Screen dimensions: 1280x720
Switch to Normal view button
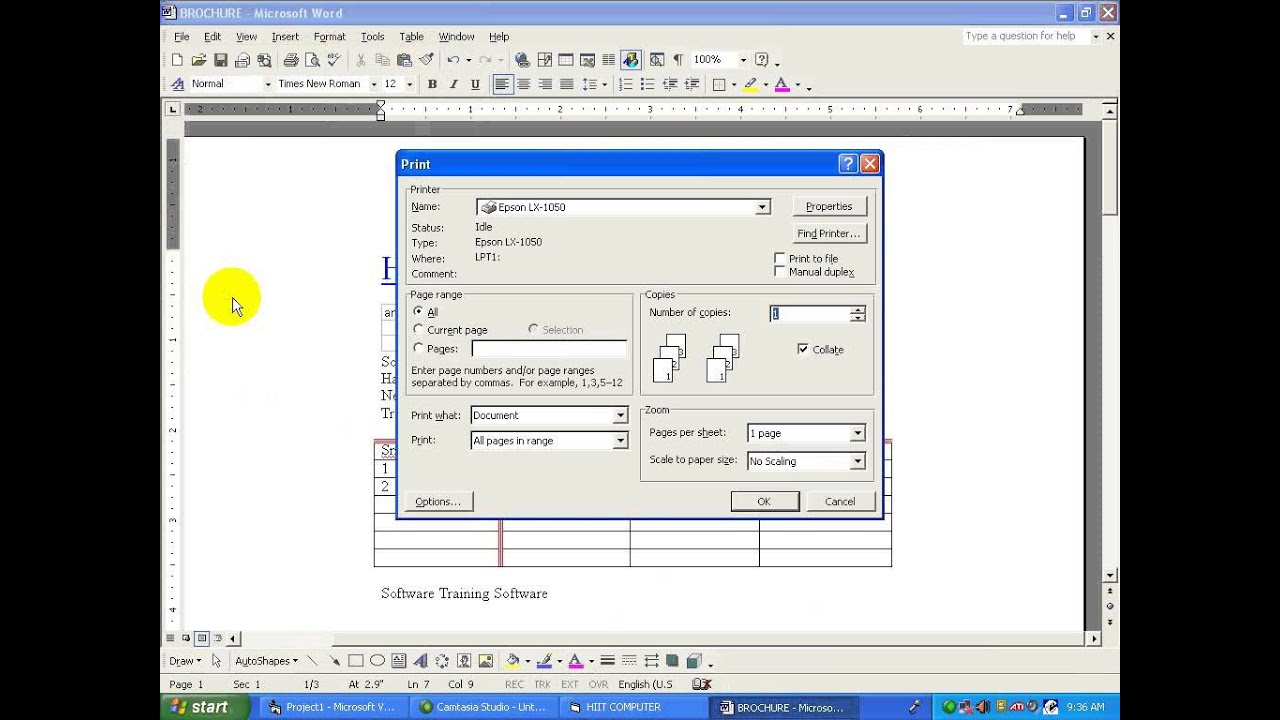coord(170,638)
